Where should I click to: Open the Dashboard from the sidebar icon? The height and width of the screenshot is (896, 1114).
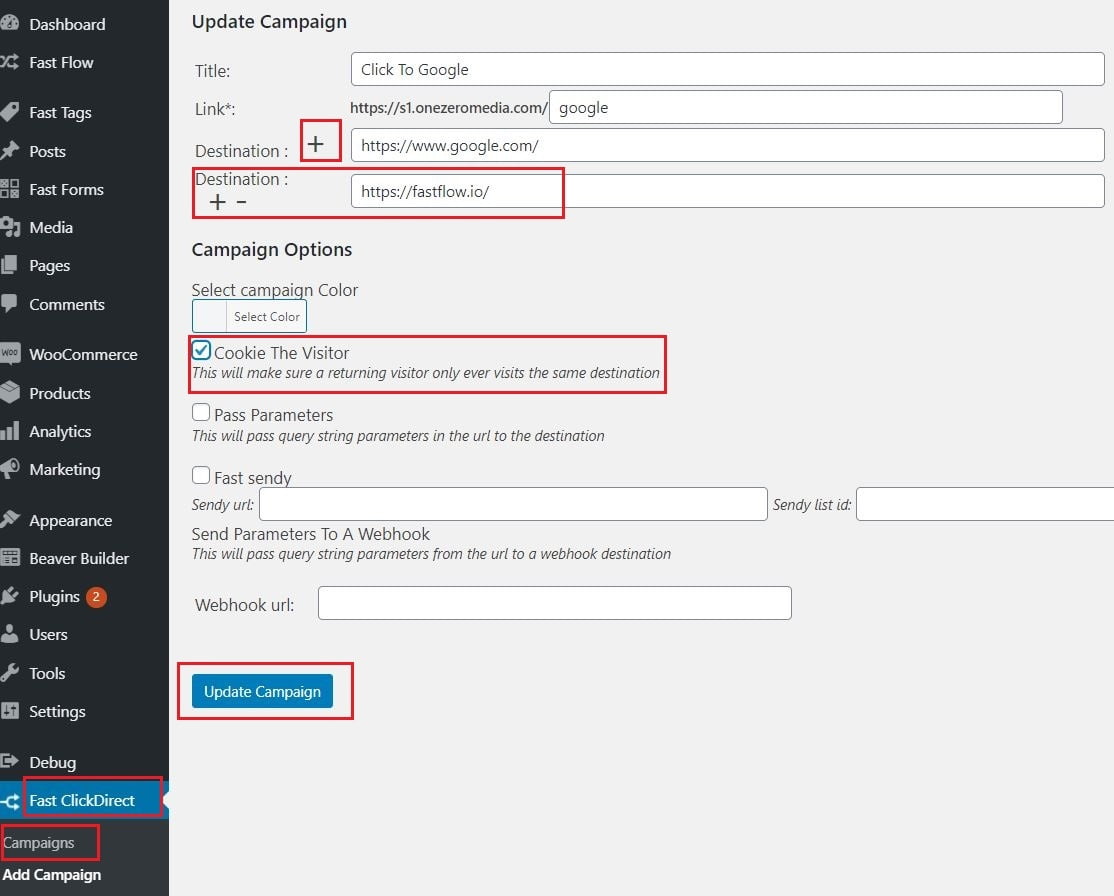13,24
